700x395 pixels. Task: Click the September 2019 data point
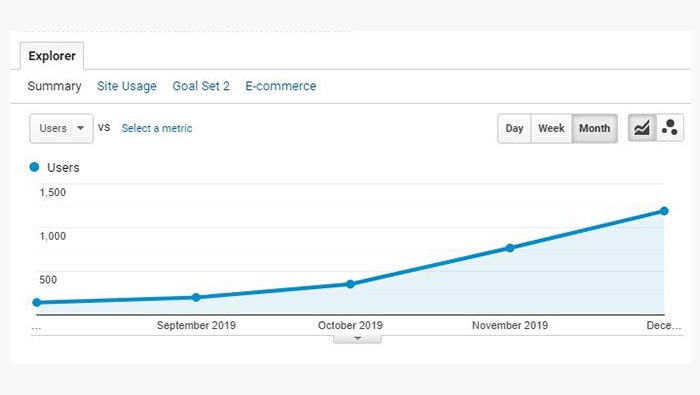196,297
